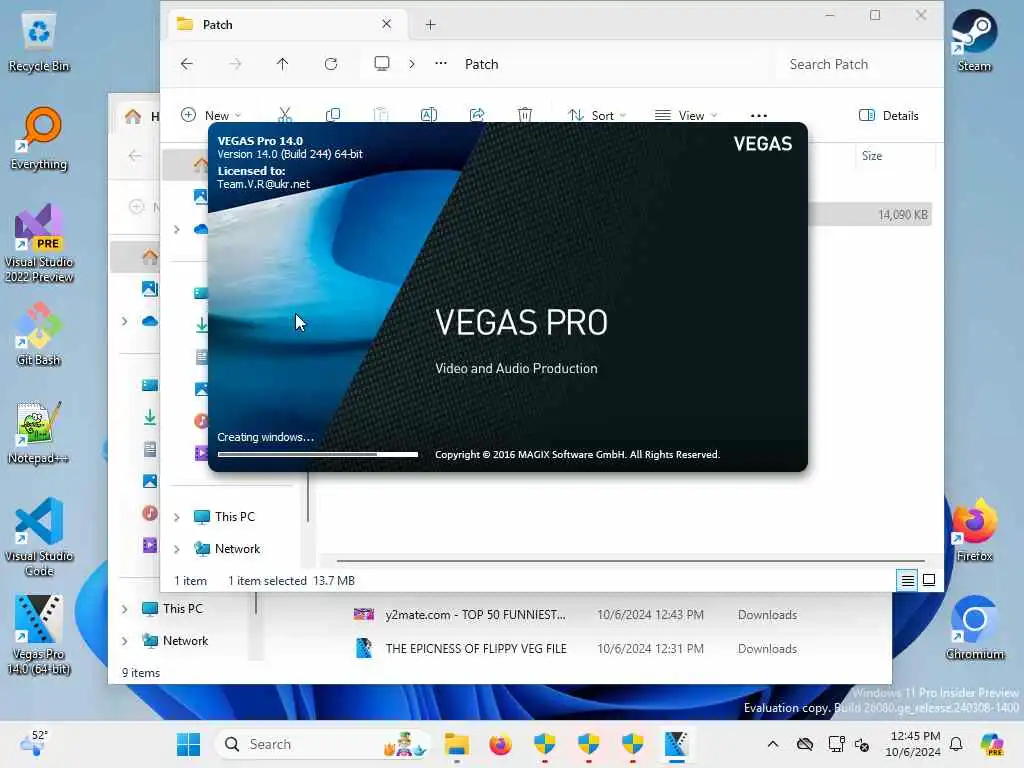
Task: Expand the breadcrumb chevron after the monitor icon
Action: pos(411,64)
